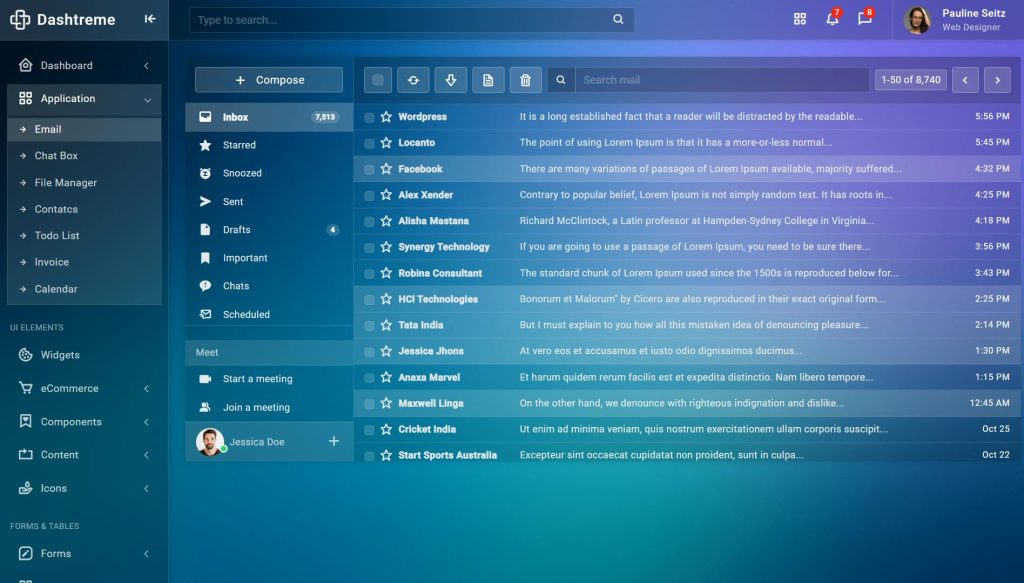Open the apps grid icon in the header
This screenshot has height=583, width=1024.
[799, 19]
